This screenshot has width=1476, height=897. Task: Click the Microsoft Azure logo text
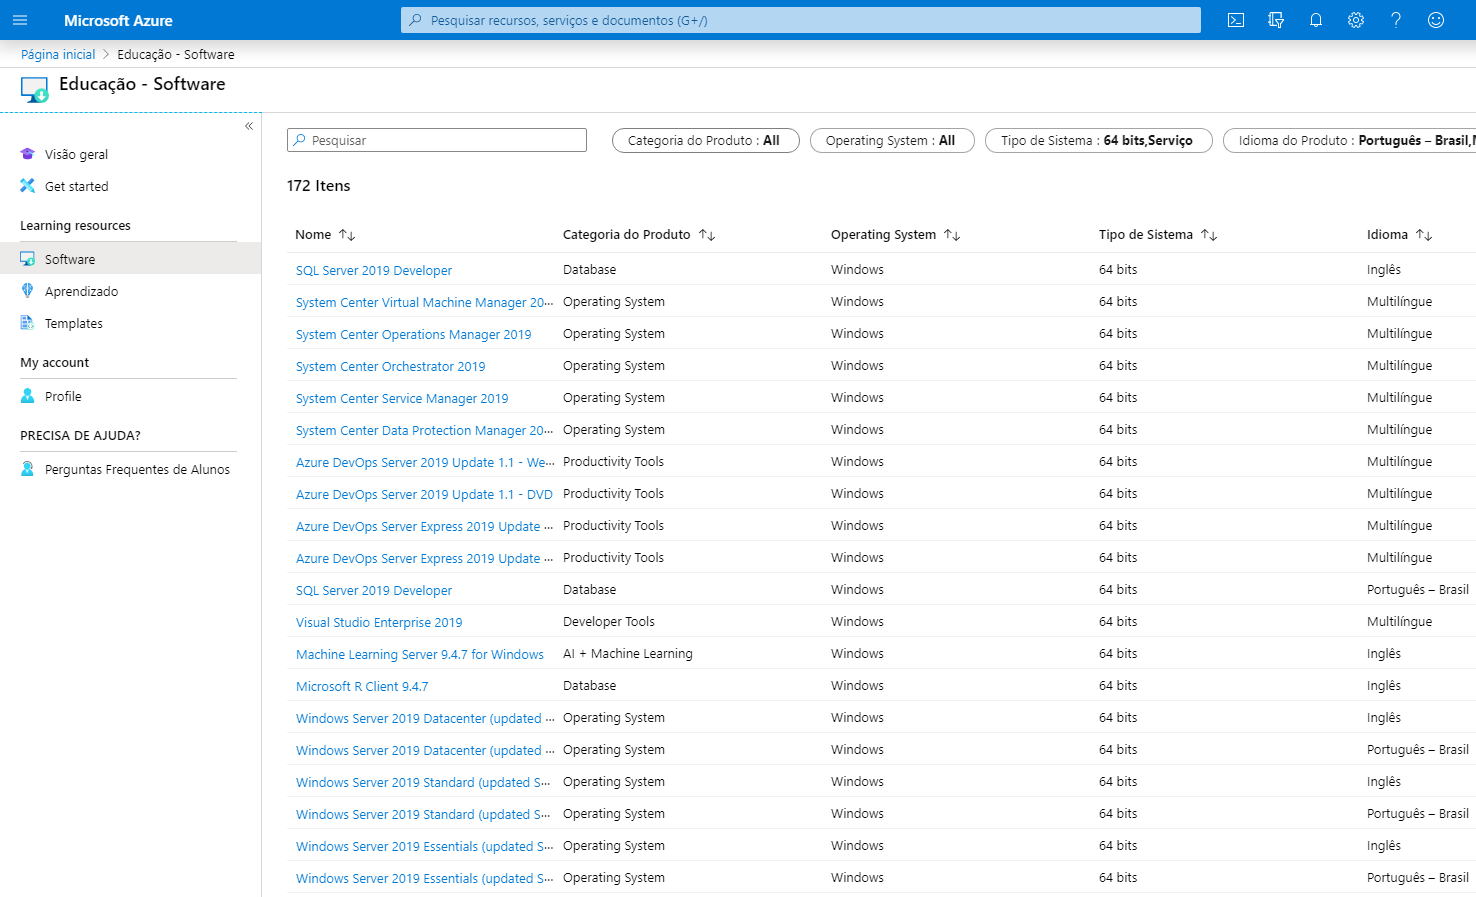(118, 20)
